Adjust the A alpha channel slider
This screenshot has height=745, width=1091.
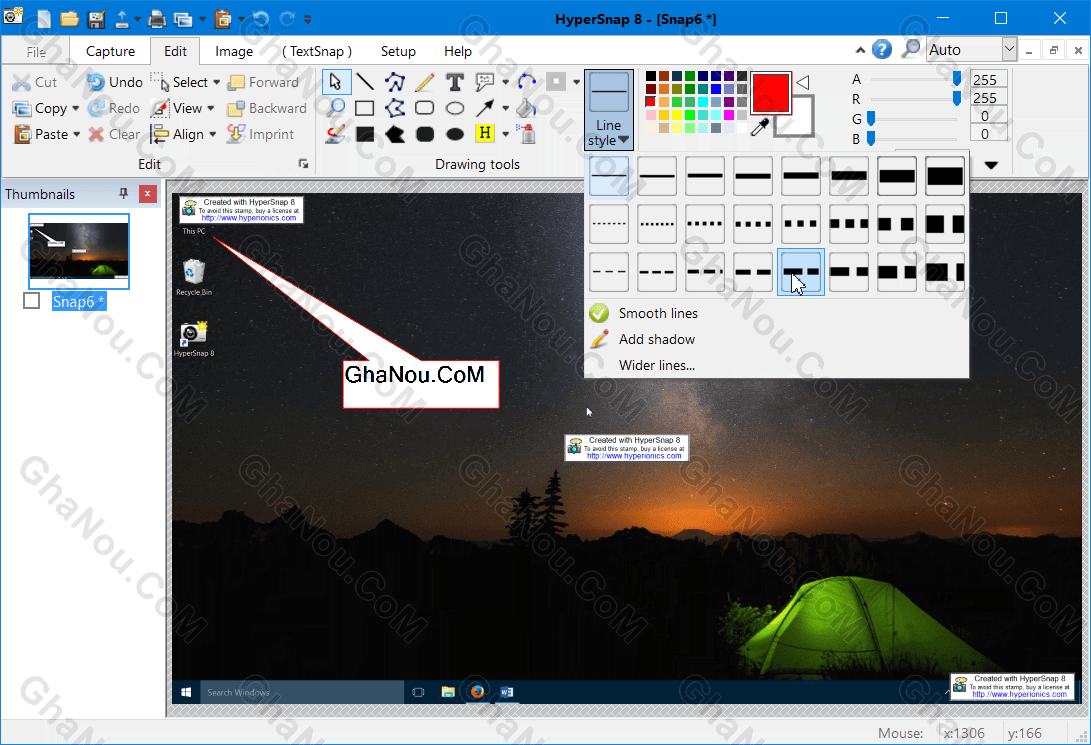coord(957,79)
